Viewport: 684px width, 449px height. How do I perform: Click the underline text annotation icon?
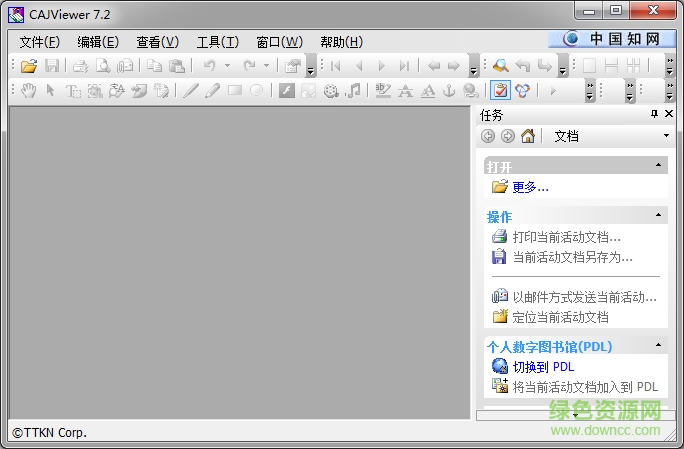pos(428,91)
